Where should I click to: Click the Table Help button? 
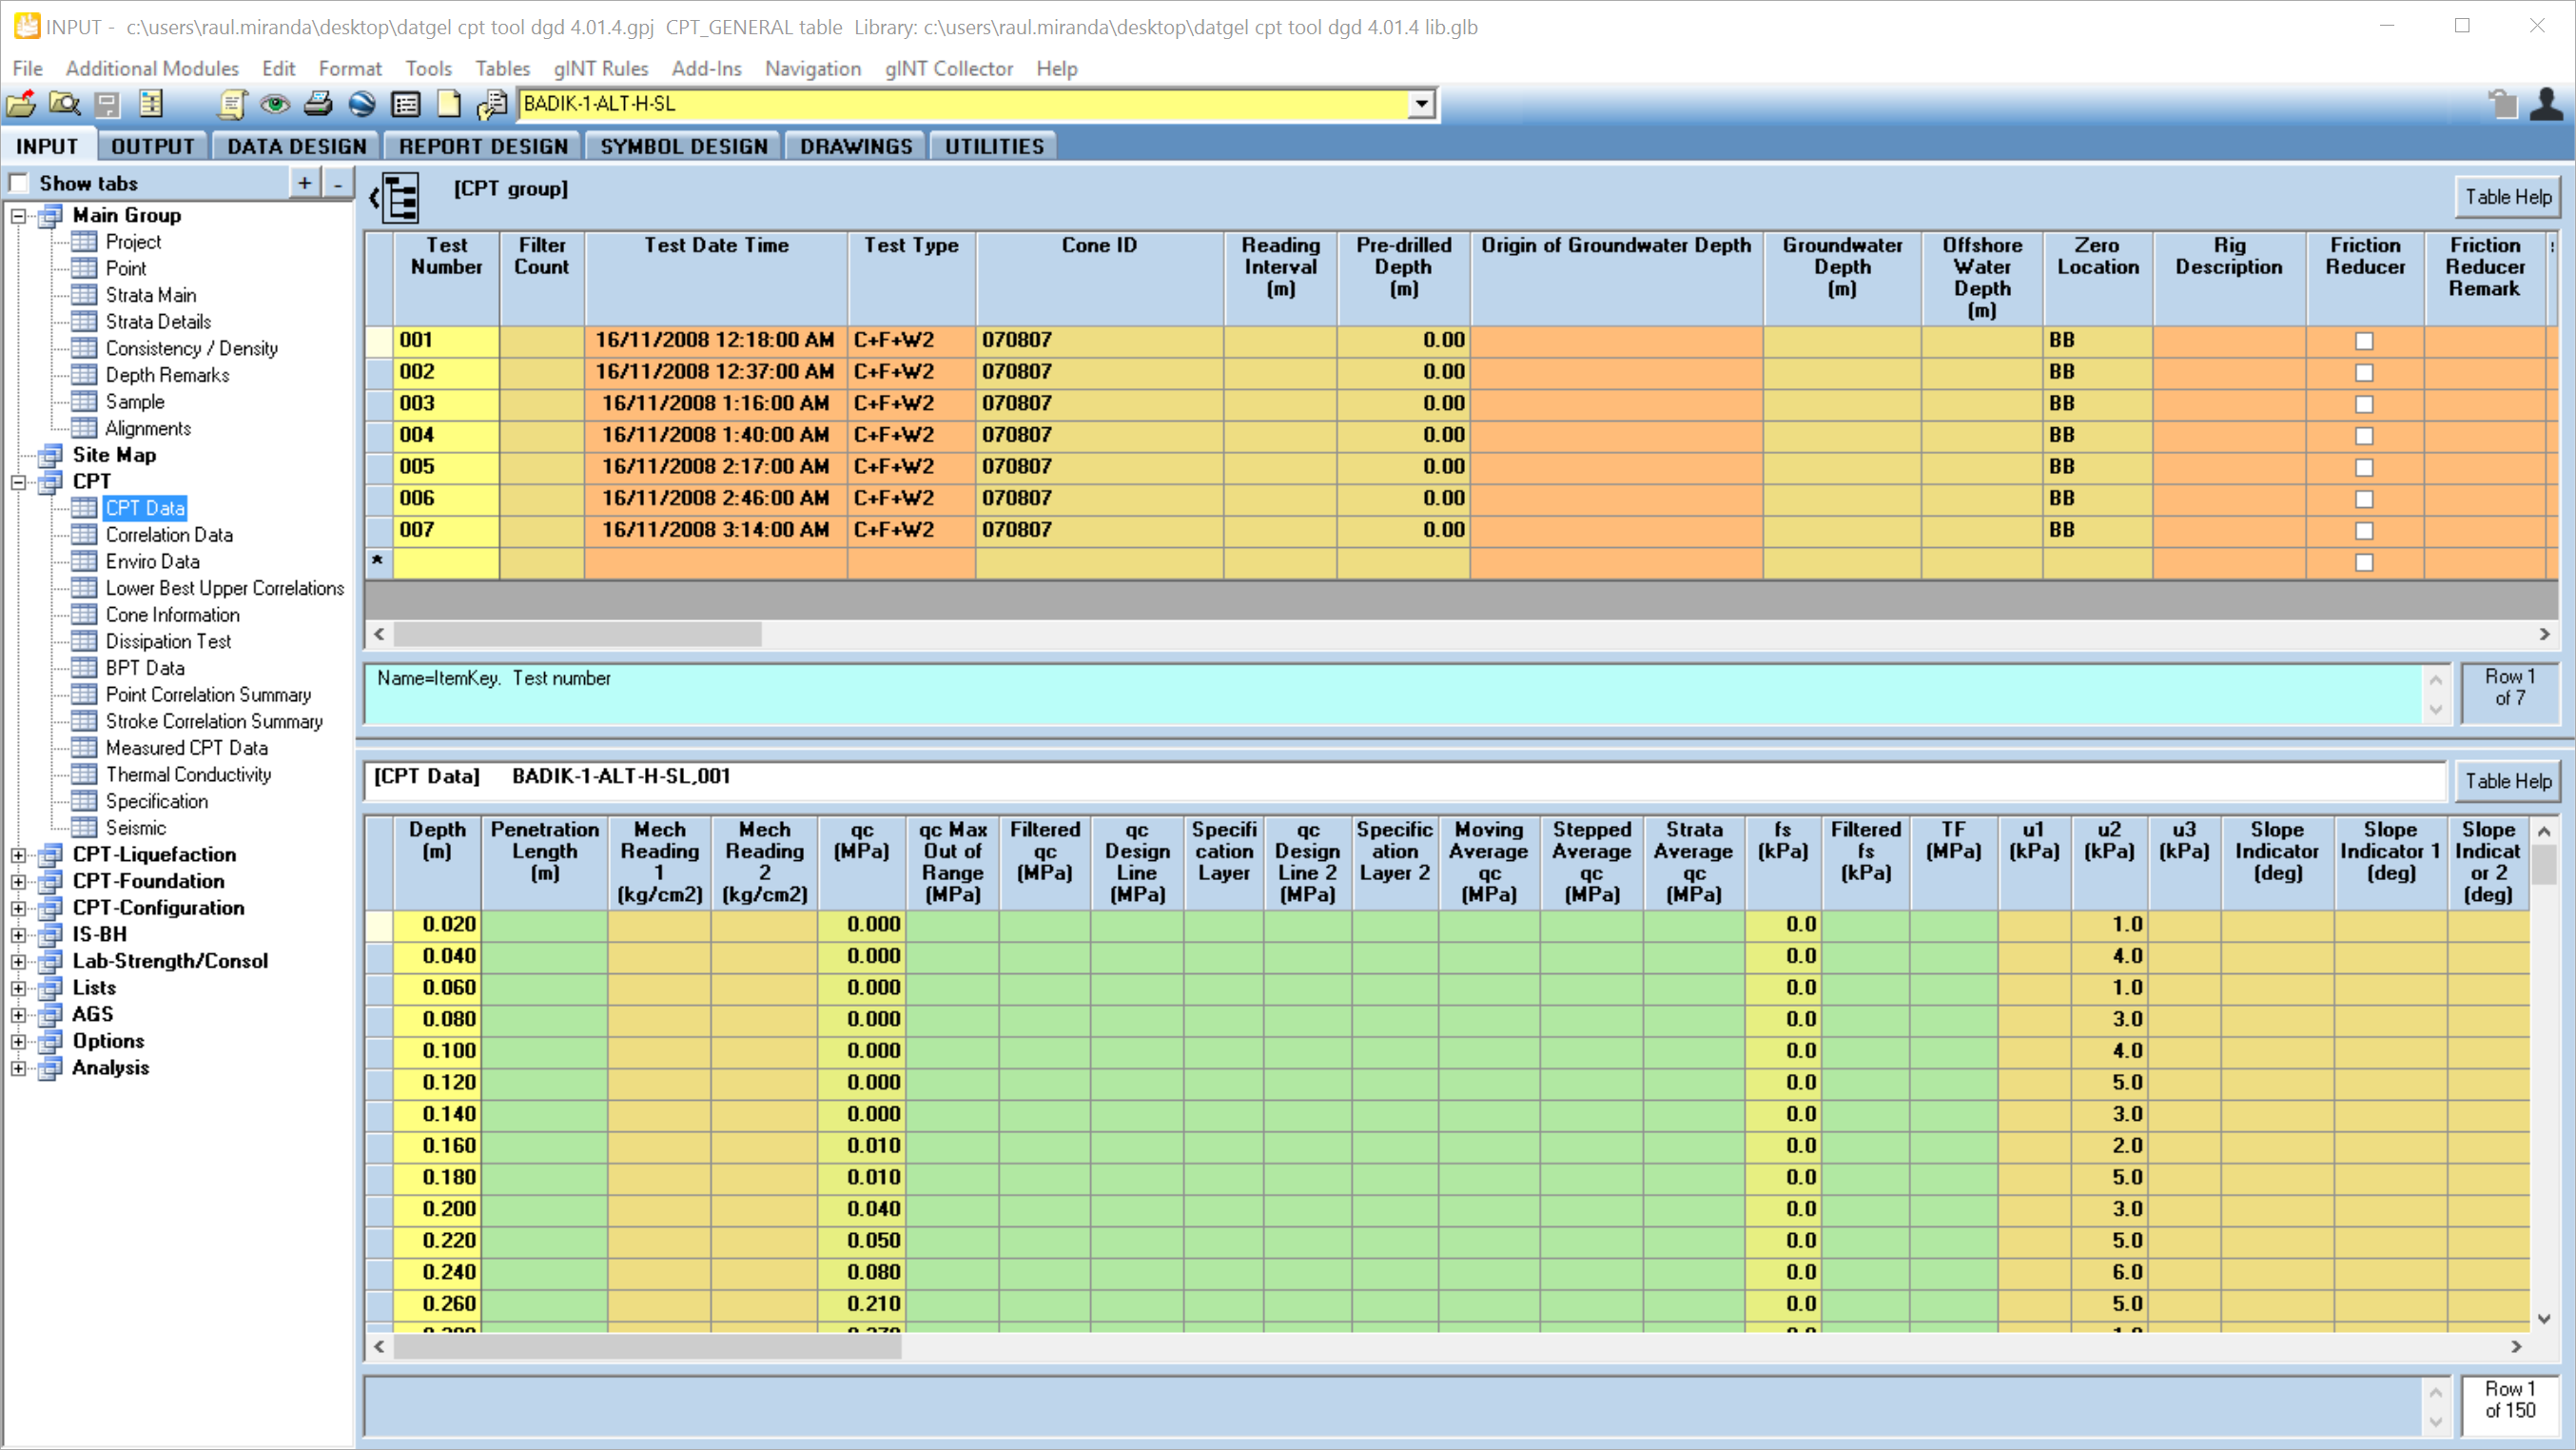(2507, 197)
